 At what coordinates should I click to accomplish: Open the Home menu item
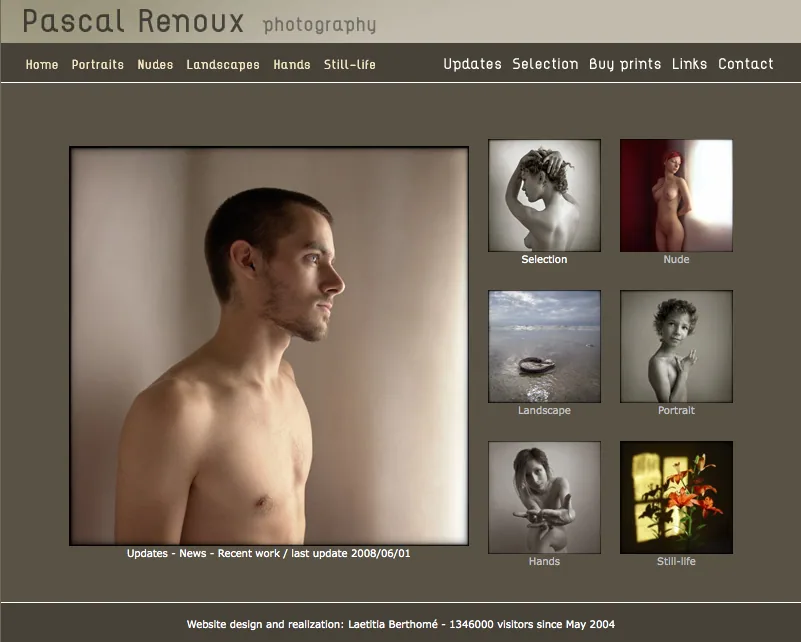[42, 64]
